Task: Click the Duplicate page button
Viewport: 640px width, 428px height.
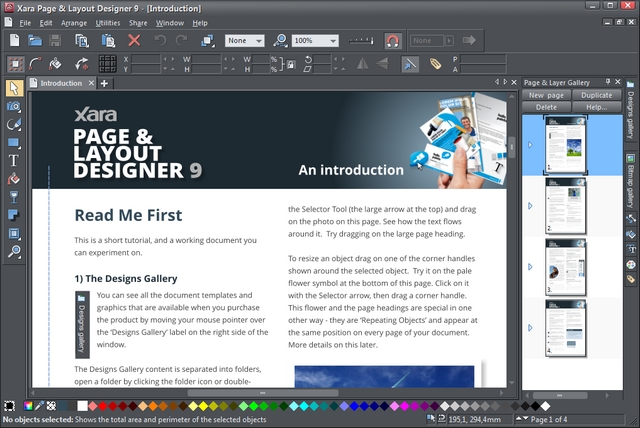Action: [596, 95]
